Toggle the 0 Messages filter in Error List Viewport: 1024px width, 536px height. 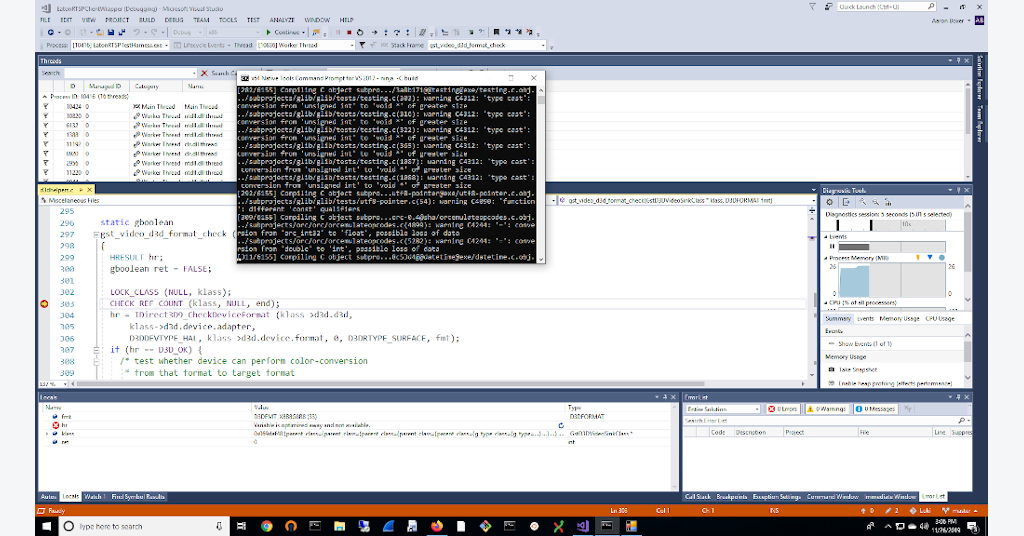[875, 409]
